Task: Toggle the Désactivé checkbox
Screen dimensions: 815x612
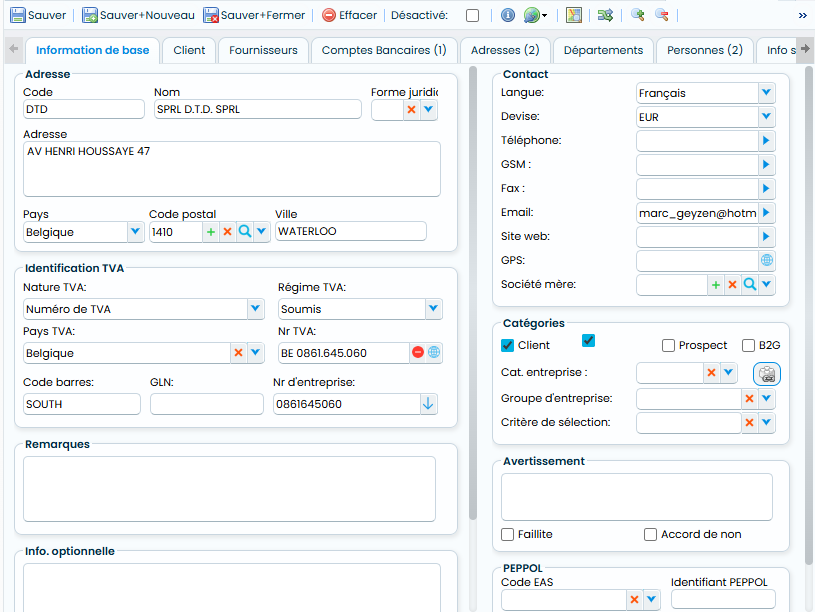Action: pyautogui.click(x=472, y=15)
